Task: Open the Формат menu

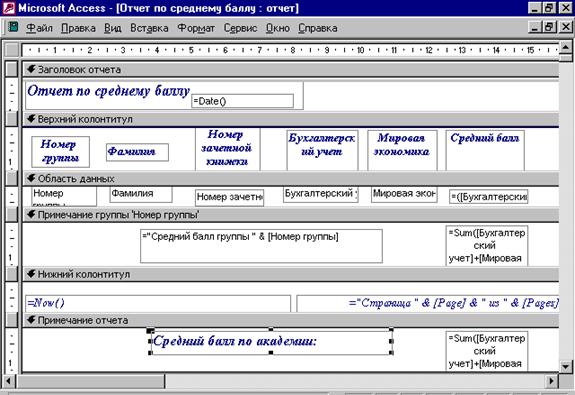Action: pyautogui.click(x=196, y=28)
